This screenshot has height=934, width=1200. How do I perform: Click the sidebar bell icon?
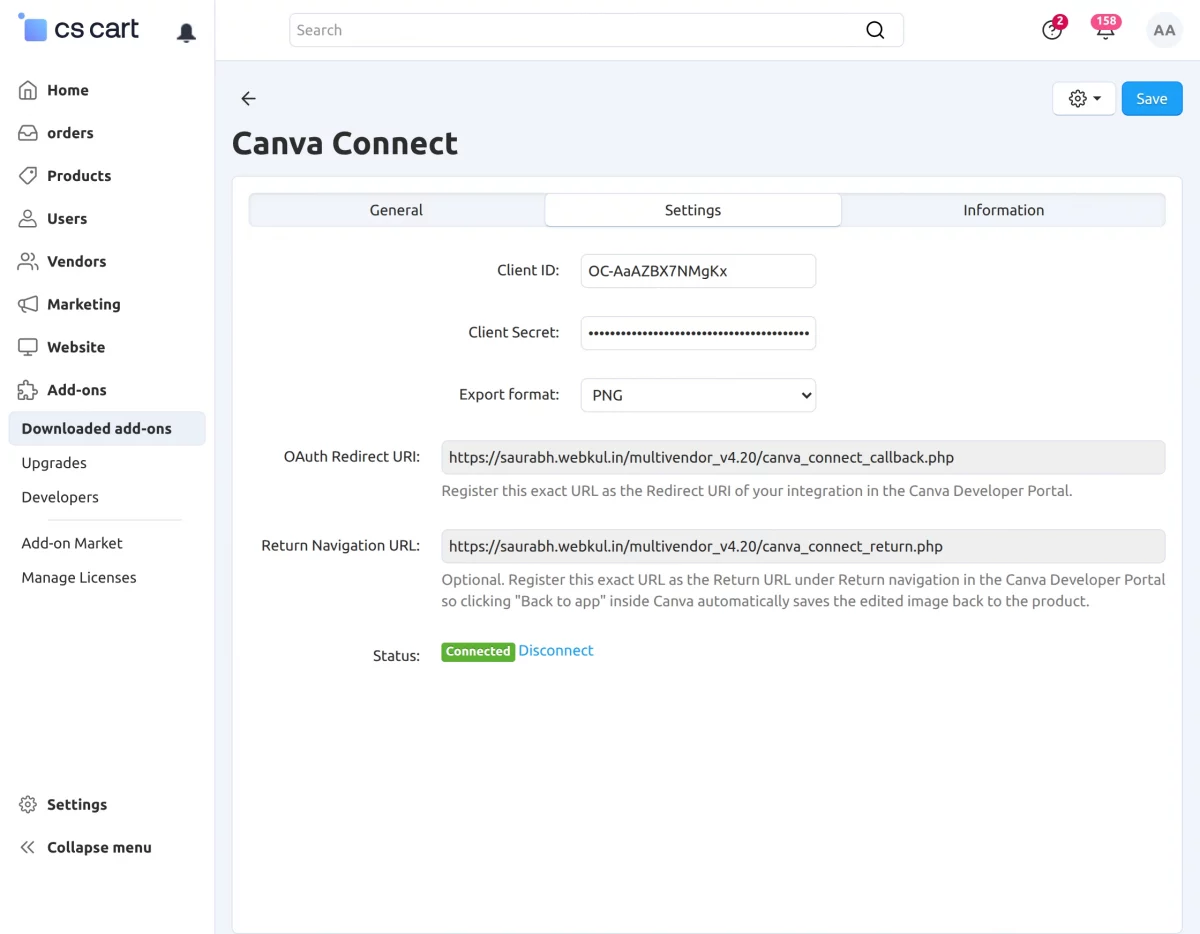pos(186,33)
